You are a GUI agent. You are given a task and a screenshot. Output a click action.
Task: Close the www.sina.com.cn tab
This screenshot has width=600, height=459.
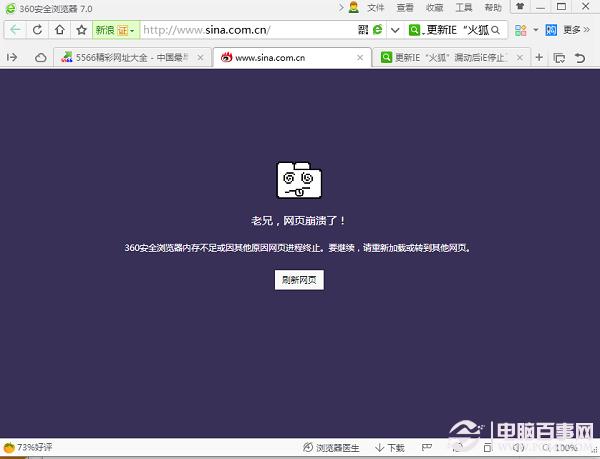360,58
